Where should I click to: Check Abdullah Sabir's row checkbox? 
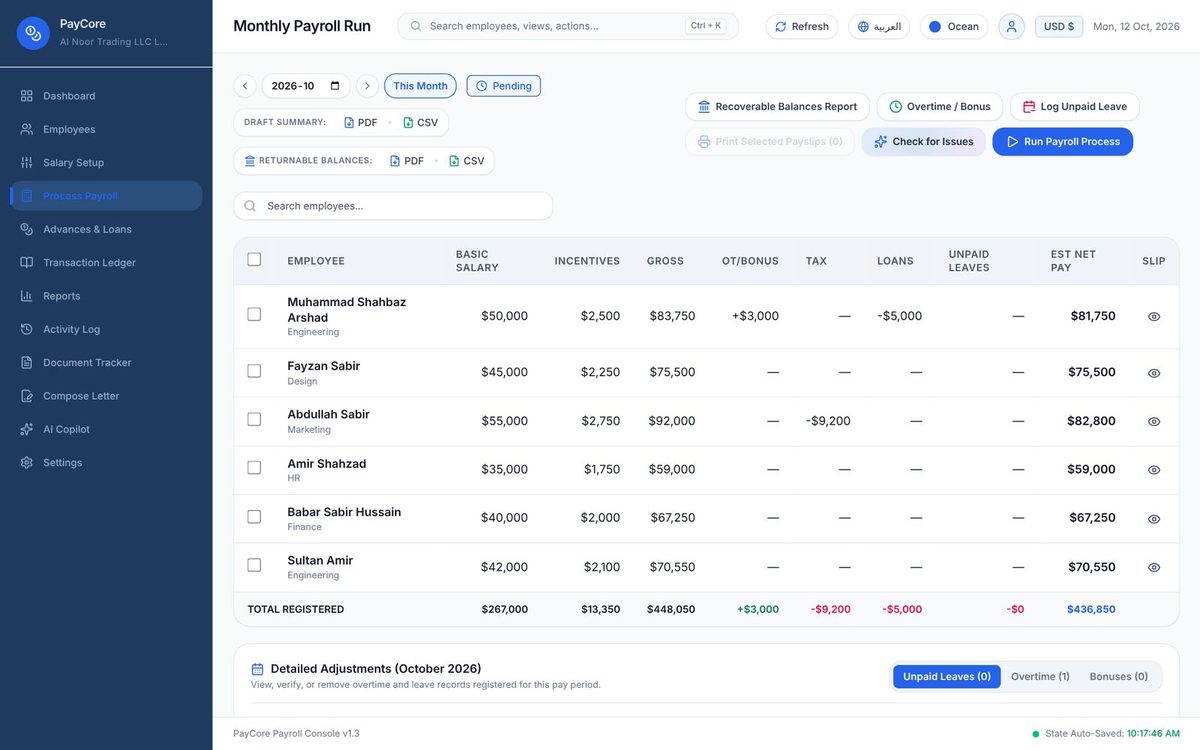(254, 419)
